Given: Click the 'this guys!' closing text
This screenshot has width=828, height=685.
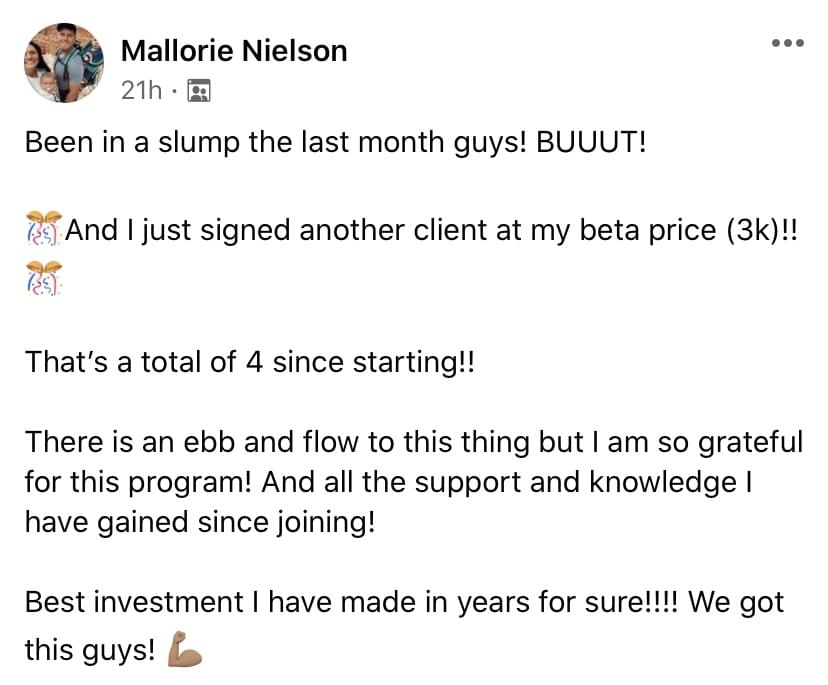Looking at the screenshot, I should (x=90, y=650).
